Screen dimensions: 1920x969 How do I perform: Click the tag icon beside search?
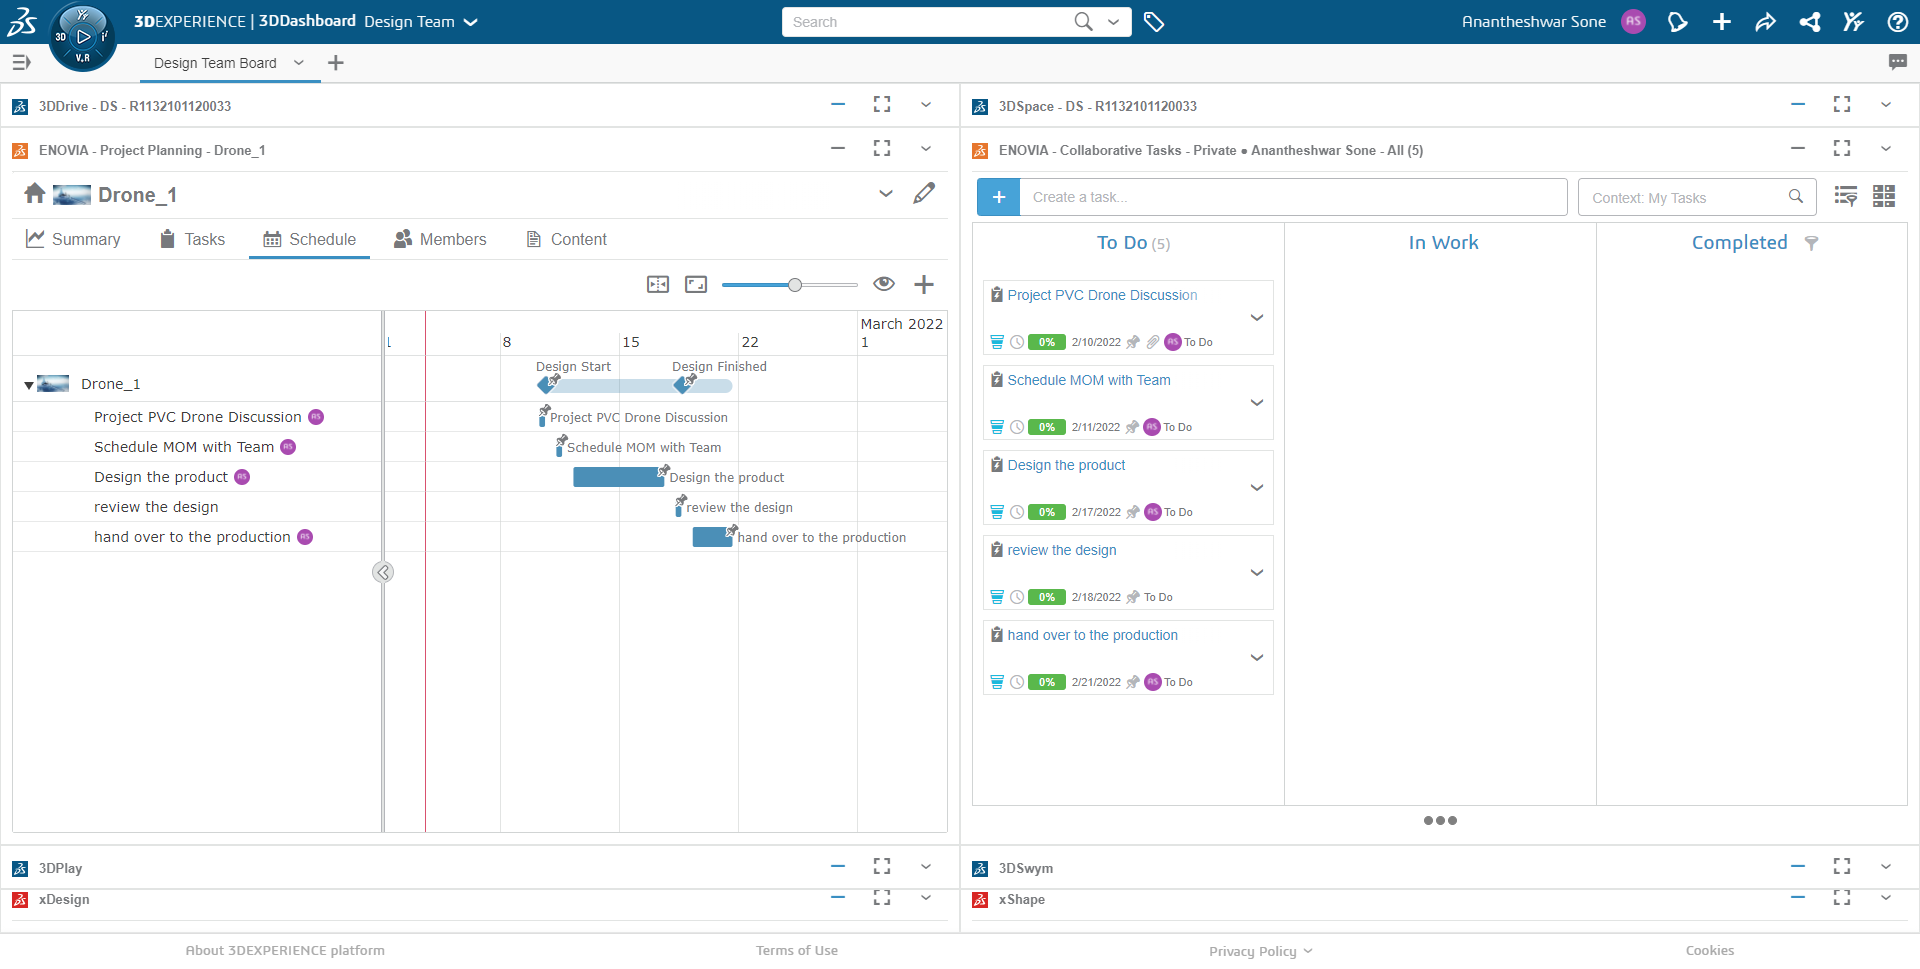[x=1154, y=22]
